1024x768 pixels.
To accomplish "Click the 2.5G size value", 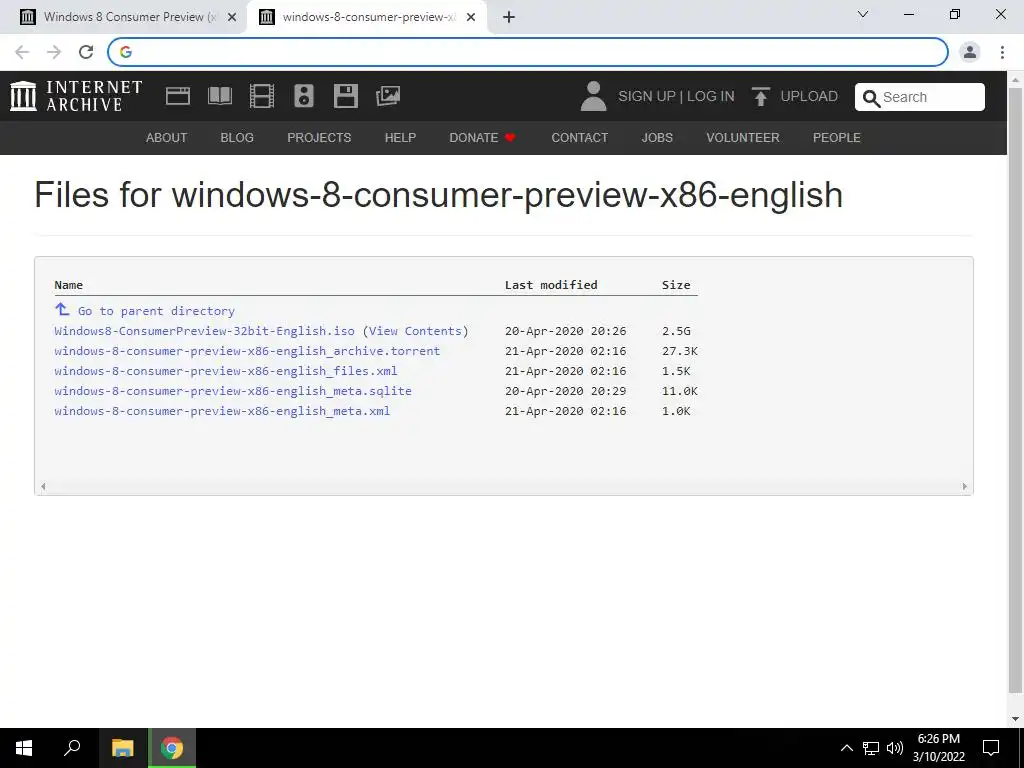I will click(676, 331).
